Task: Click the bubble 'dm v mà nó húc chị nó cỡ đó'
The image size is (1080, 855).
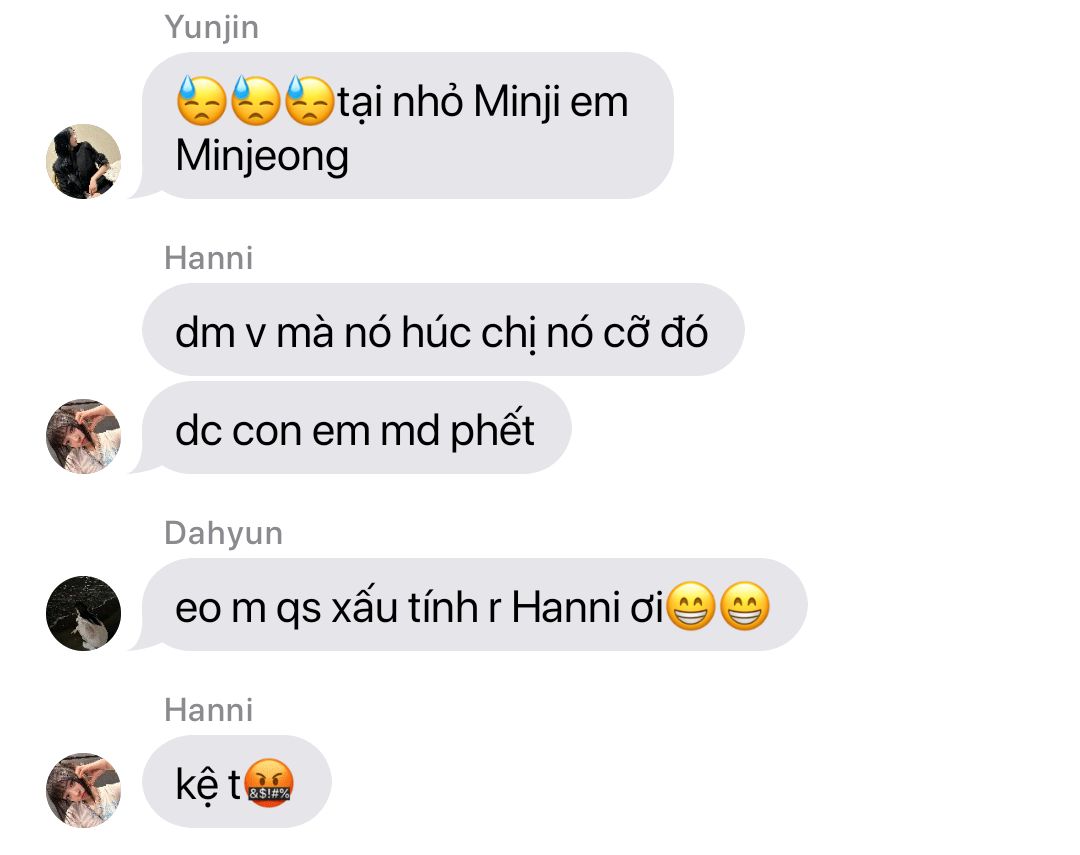Action: click(443, 329)
